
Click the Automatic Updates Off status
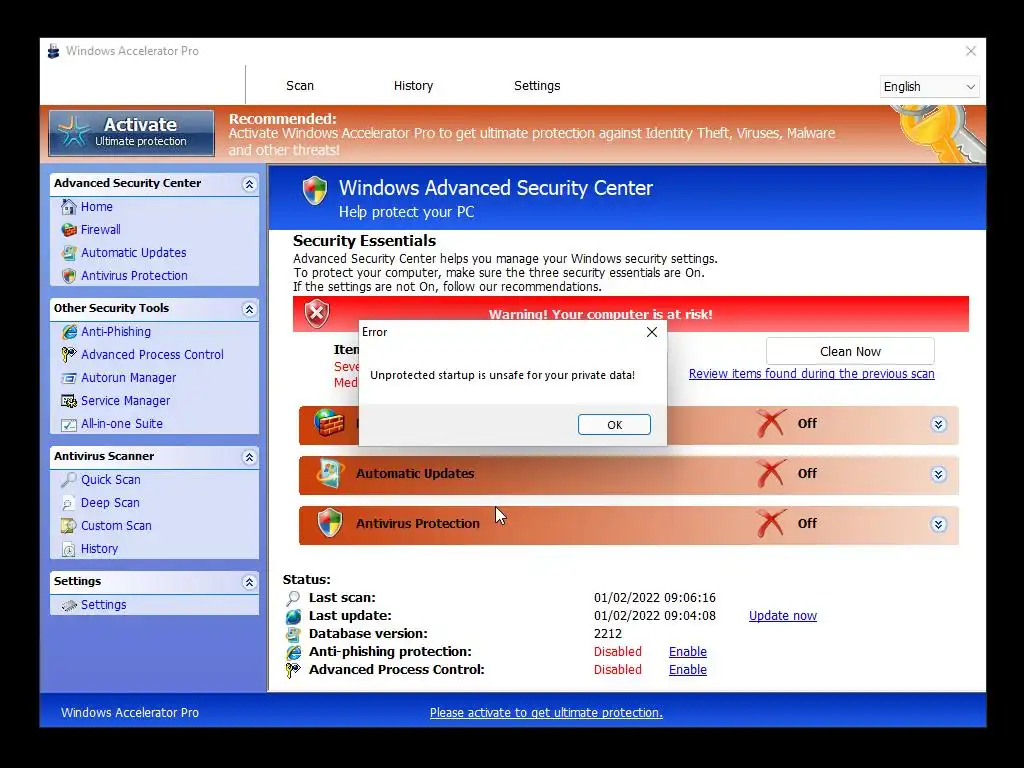click(807, 473)
